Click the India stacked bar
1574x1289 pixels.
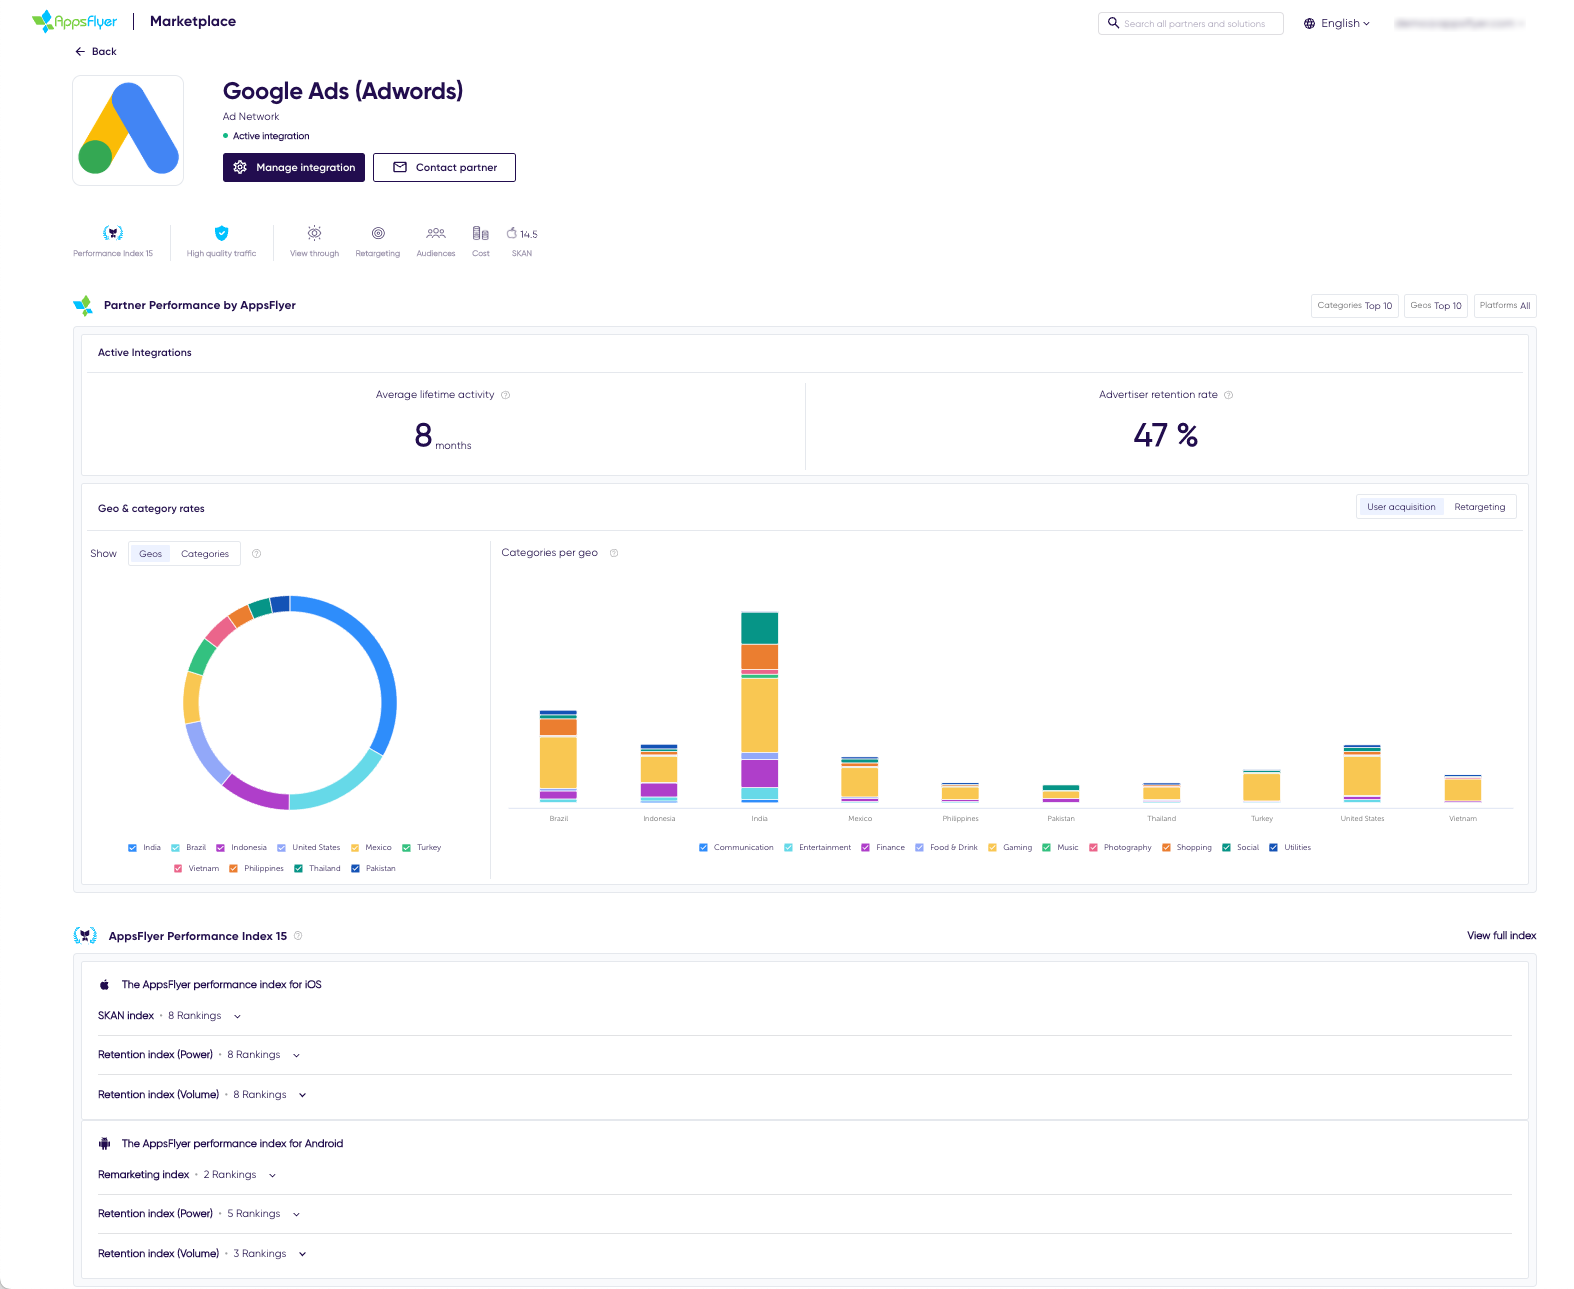pos(759,707)
